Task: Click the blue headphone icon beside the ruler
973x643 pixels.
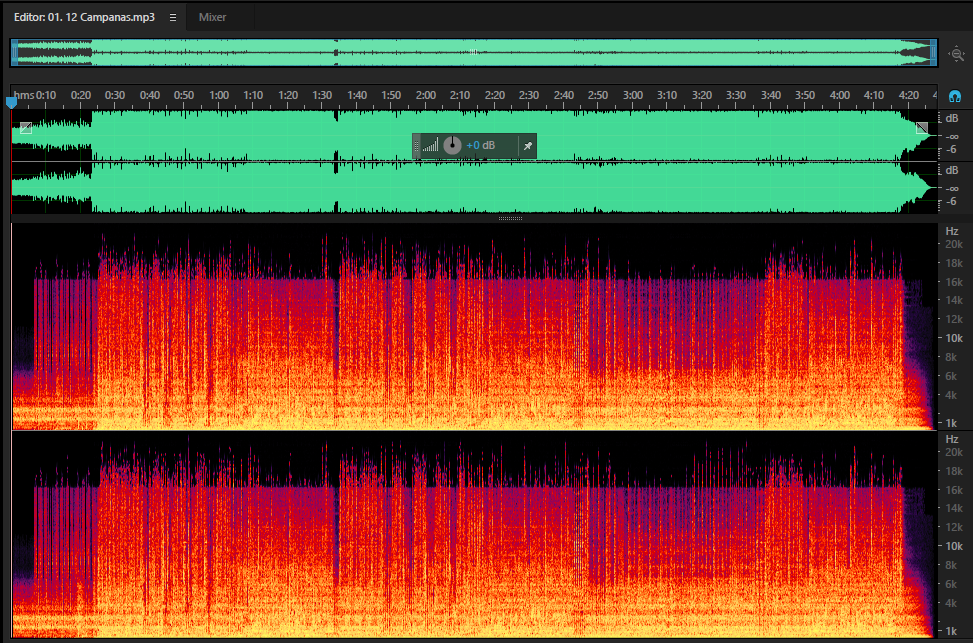Action: [x=955, y=96]
